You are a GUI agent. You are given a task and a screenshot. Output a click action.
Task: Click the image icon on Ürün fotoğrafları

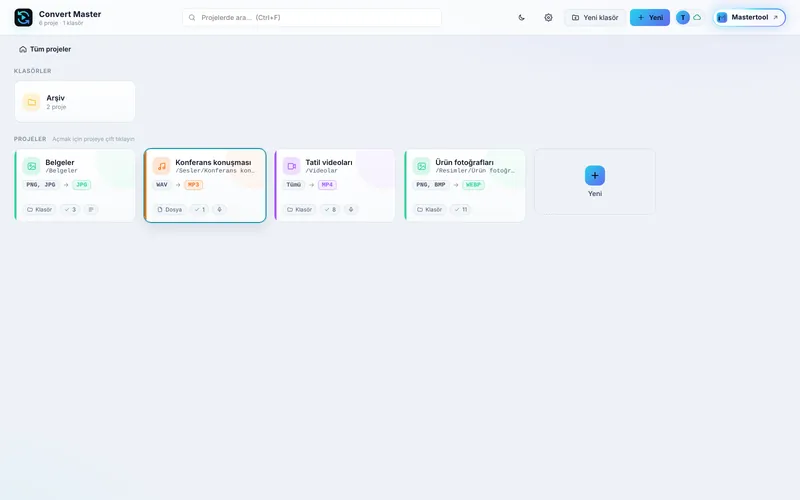tap(421, 166)
